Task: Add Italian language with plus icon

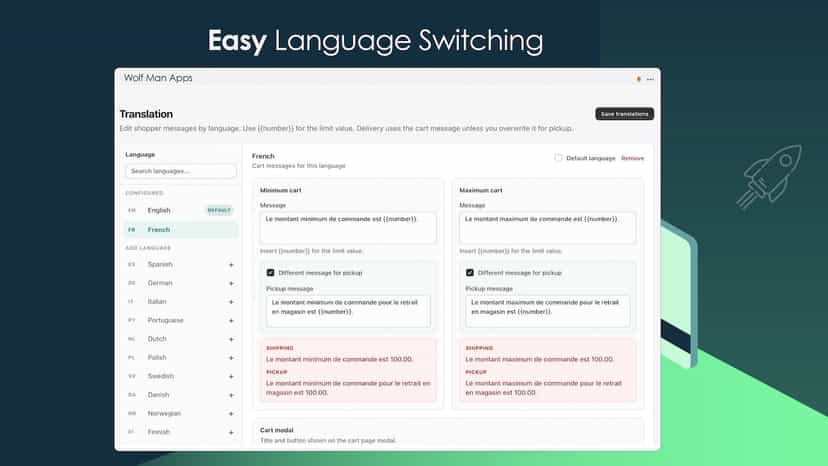Action: [x=231, y=302]
